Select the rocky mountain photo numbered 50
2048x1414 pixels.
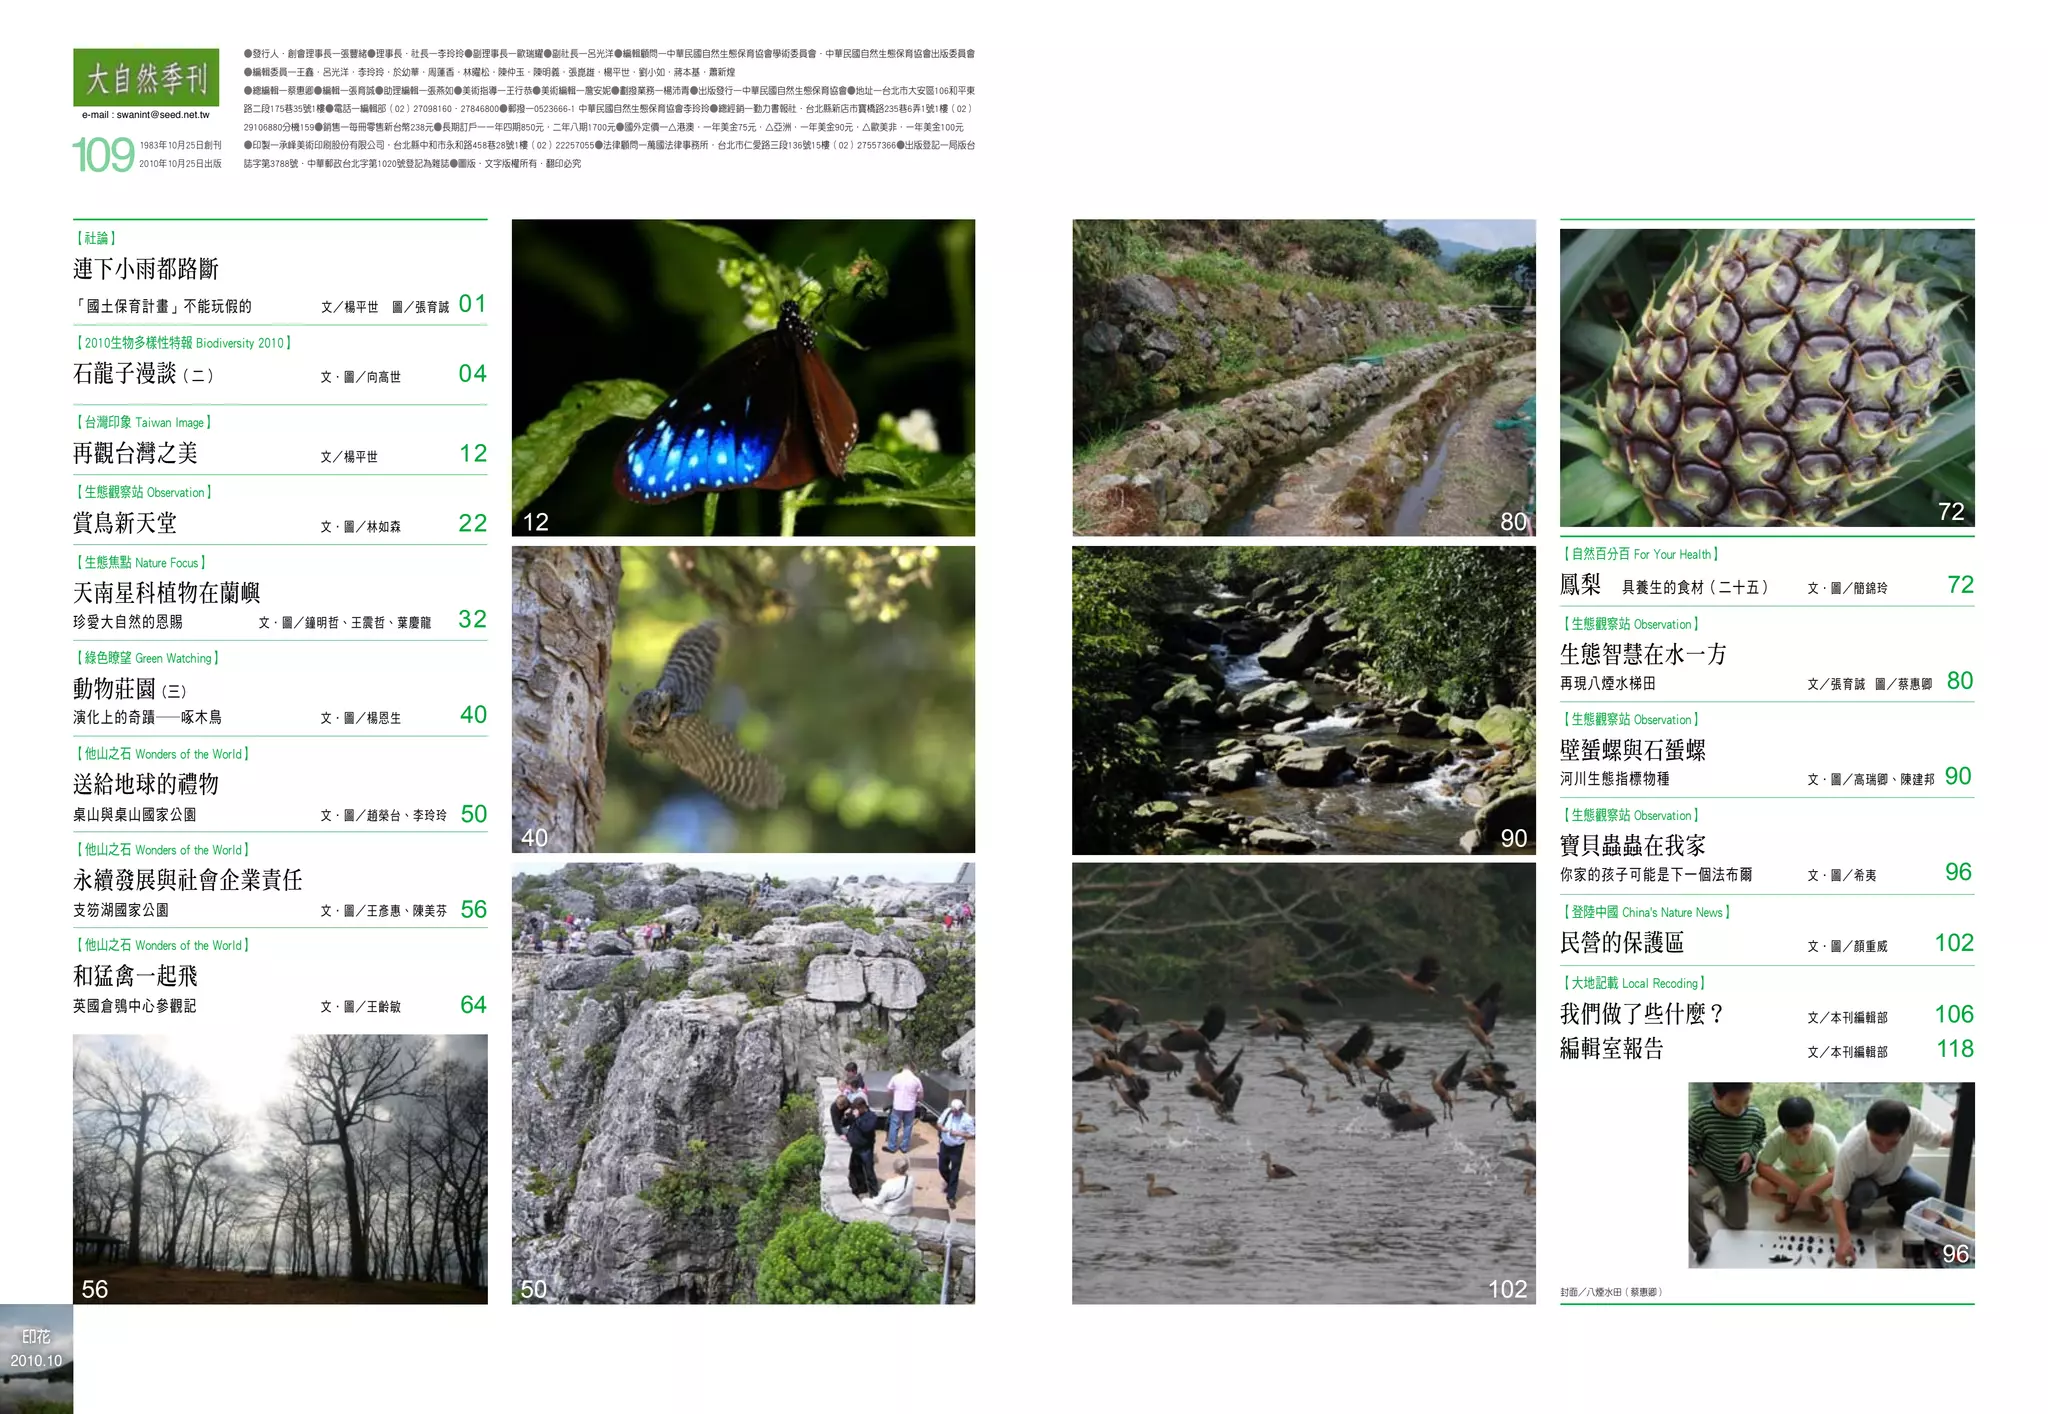tap(743, 1083)
